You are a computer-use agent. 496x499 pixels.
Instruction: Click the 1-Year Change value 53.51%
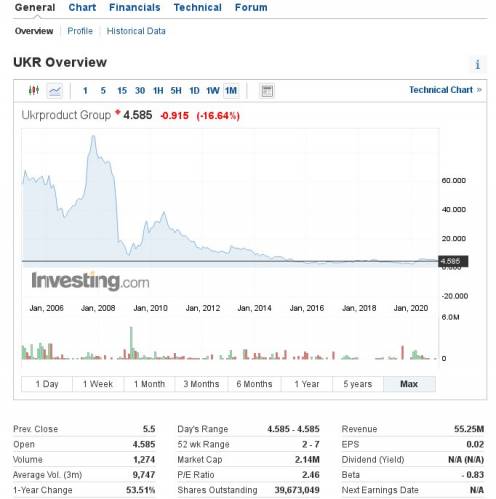click(140, 490)
